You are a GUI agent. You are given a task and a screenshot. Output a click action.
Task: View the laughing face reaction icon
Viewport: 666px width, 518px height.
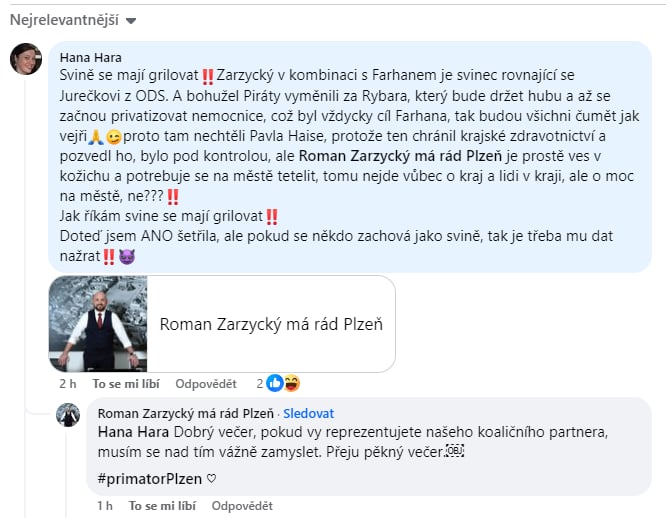pos(292,383)
